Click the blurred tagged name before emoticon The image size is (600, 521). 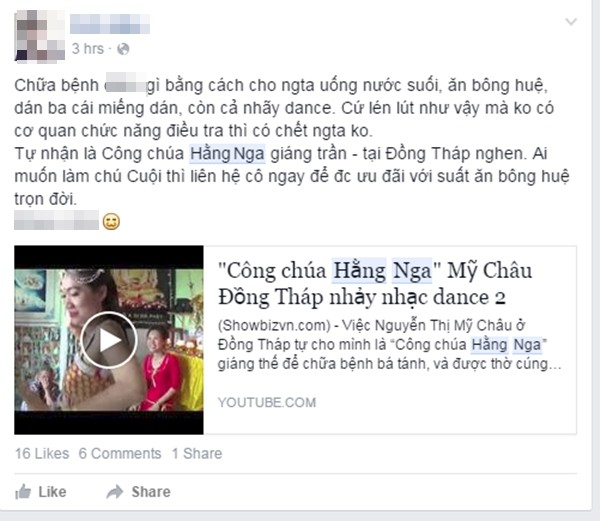click(56, 220)
